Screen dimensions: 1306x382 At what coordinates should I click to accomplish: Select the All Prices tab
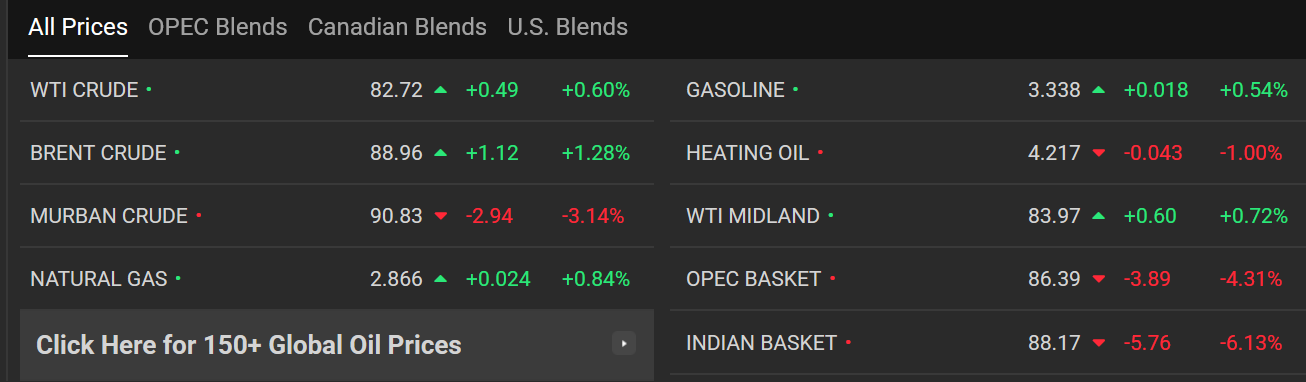click(78, 27)
